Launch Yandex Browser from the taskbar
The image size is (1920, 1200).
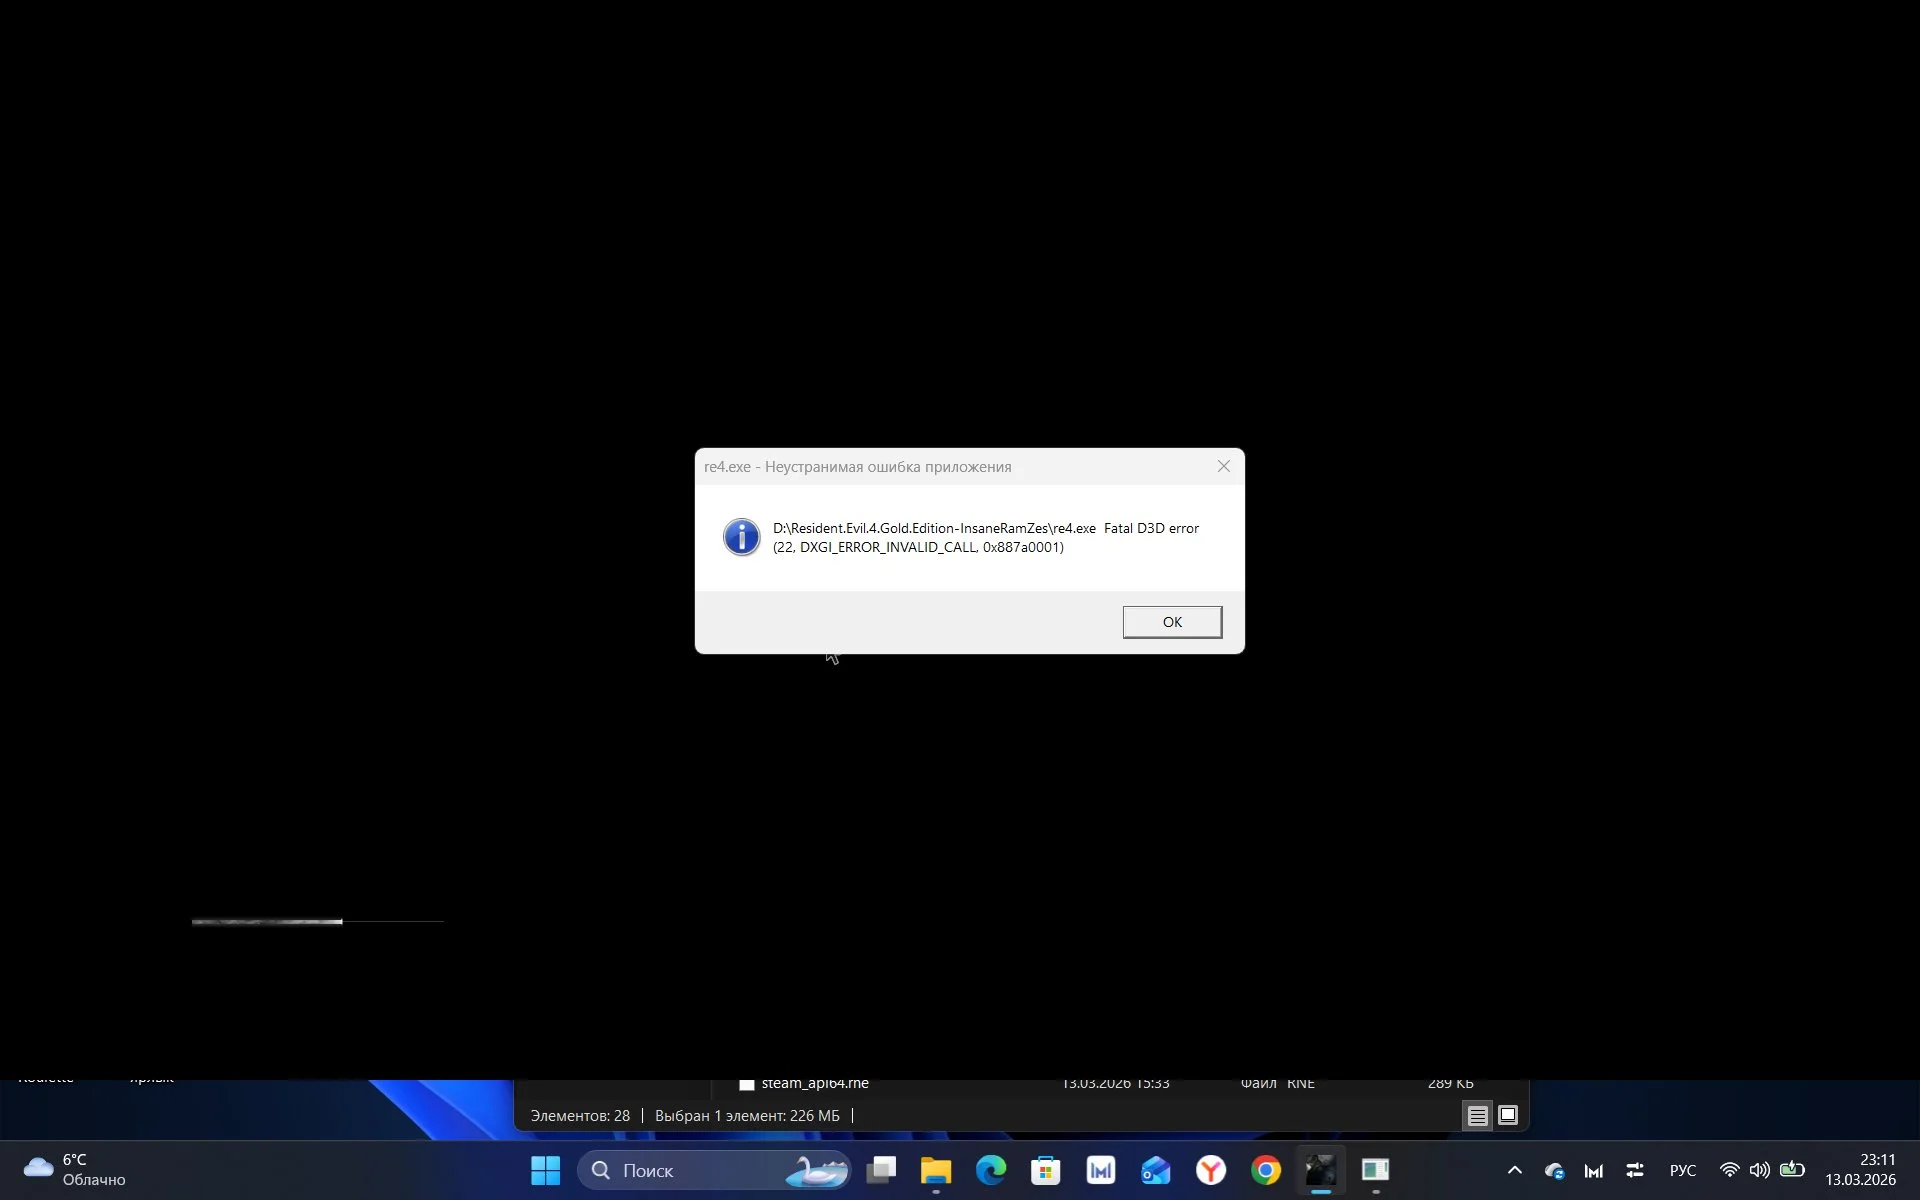(x=1211, y=1170)
